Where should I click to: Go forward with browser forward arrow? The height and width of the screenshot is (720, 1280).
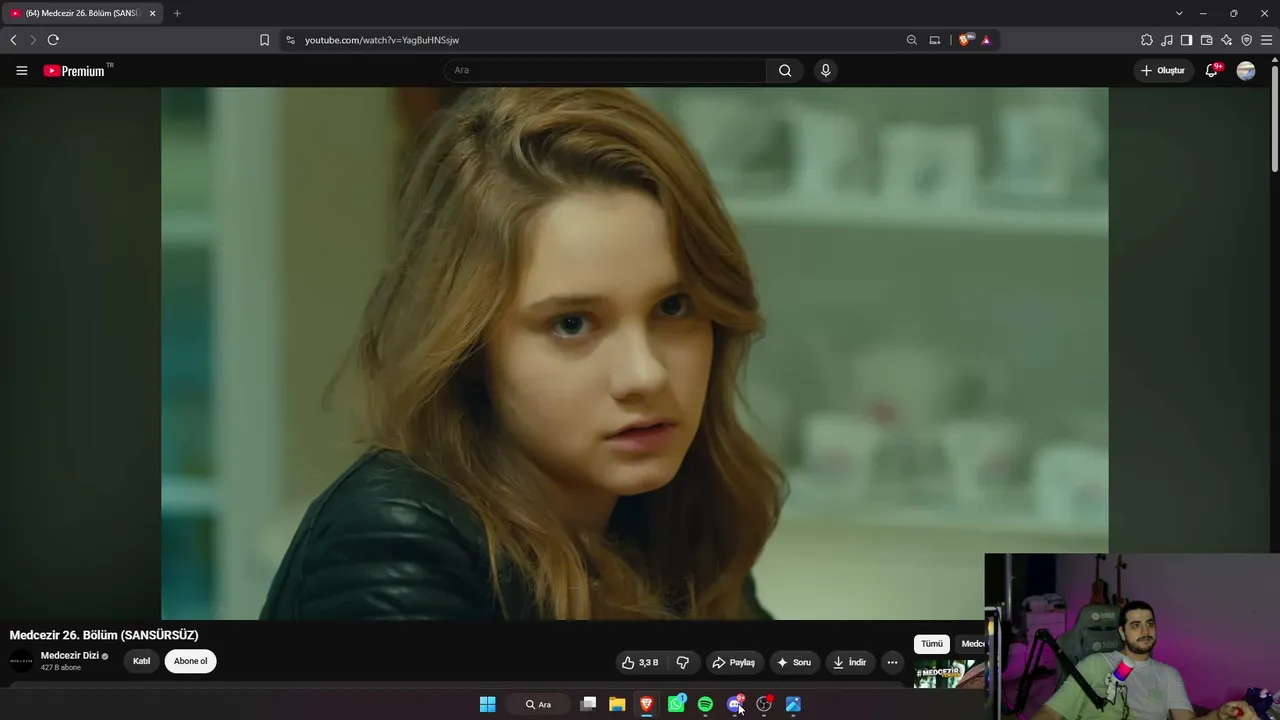pyautogui.click(x=32, y=40)
